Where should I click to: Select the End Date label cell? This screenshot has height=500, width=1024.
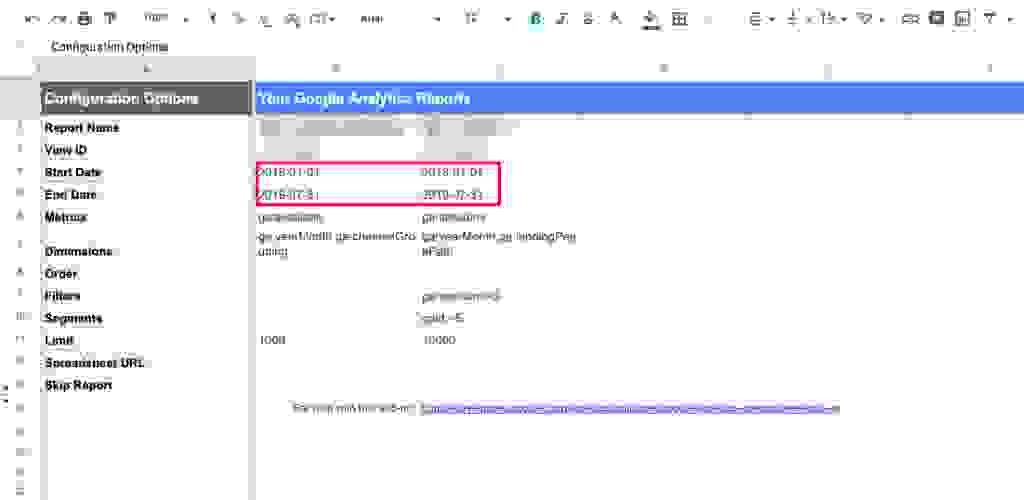(x=145, y=195)
